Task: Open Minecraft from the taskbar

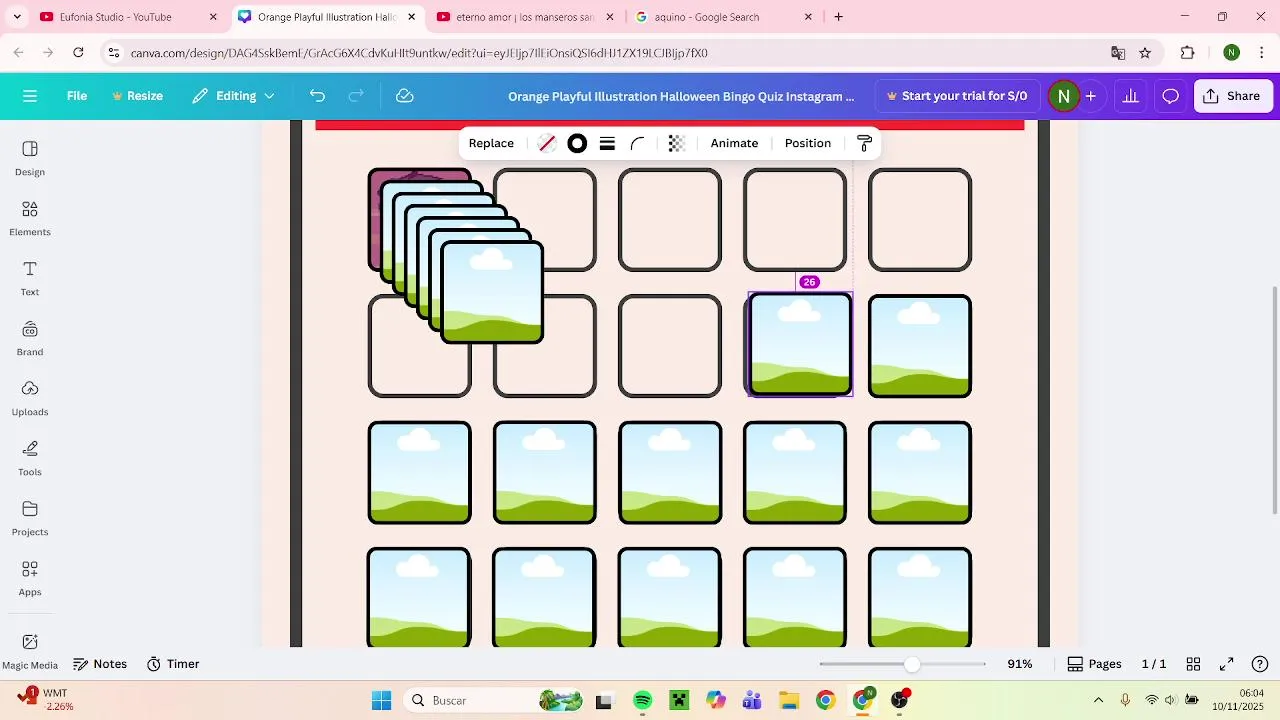Action: pos(679,700)
